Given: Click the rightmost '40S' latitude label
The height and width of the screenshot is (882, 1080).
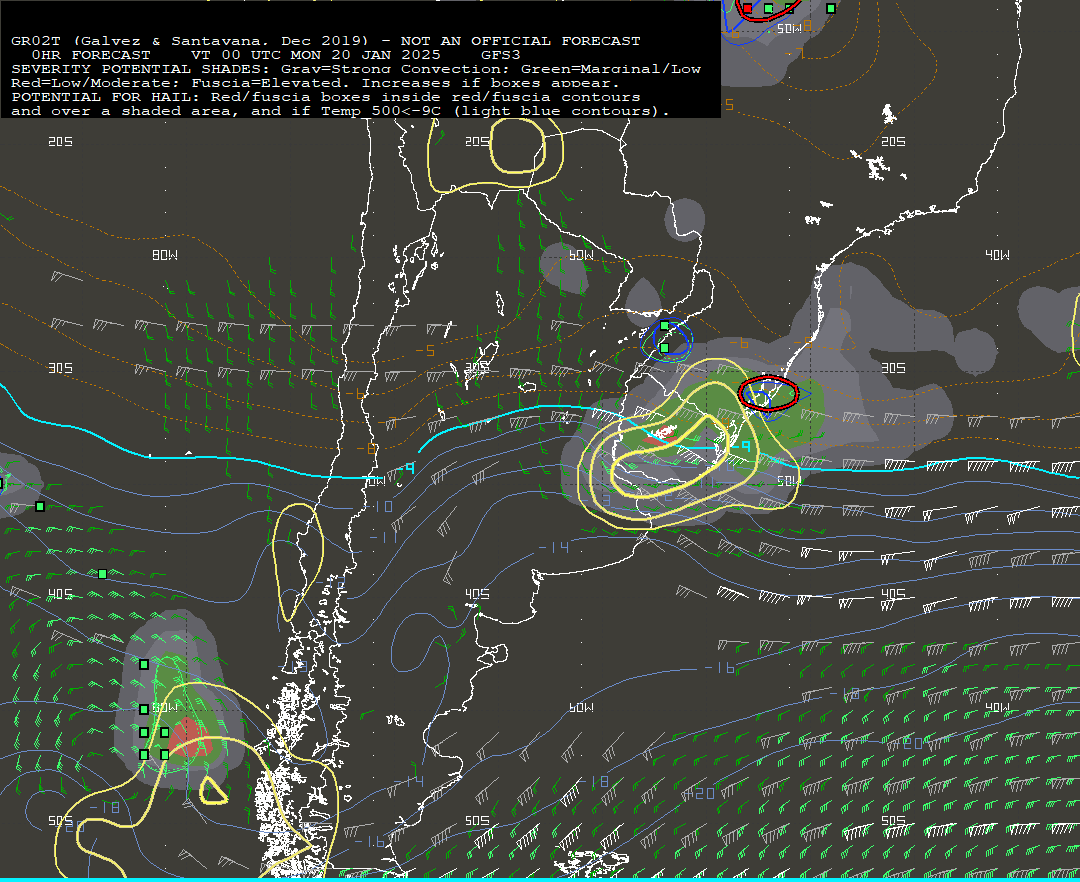Looking at the screenshot, I should click(893, 594).
